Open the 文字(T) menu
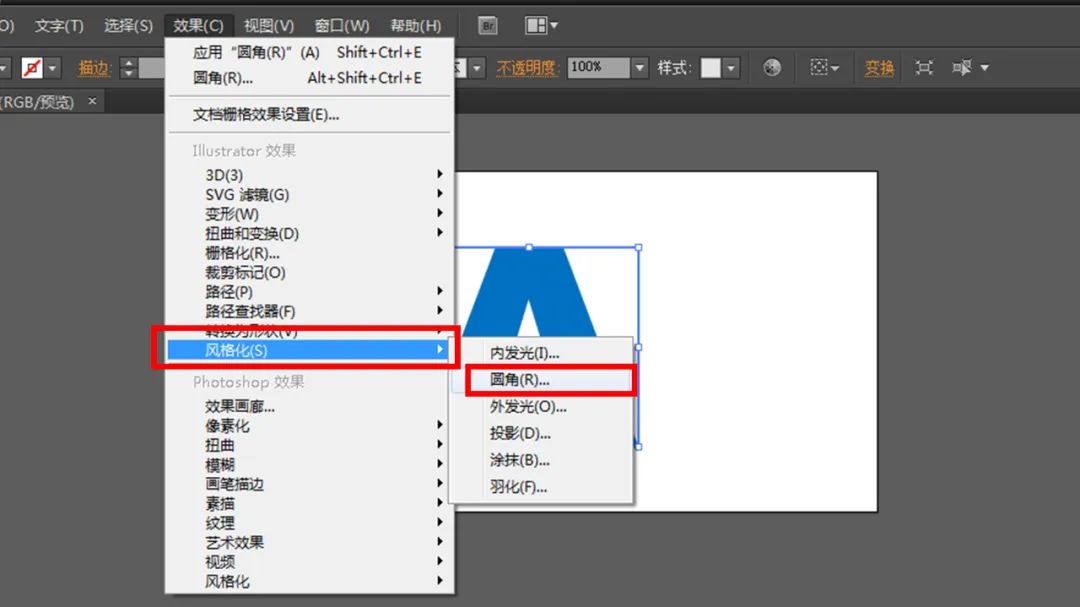Image resolution: width=1080 pixels, height=607 pixels. [x=59, y=25]
